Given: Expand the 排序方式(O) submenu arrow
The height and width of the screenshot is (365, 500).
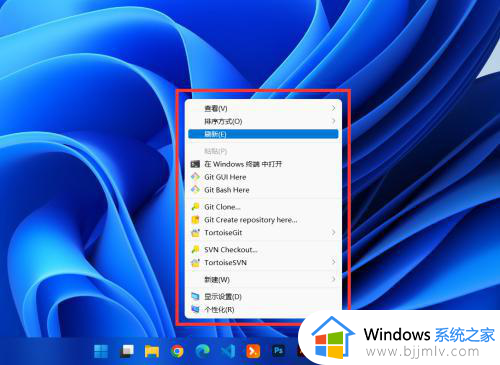Looking at the screenshot, I should click(333, 121).
